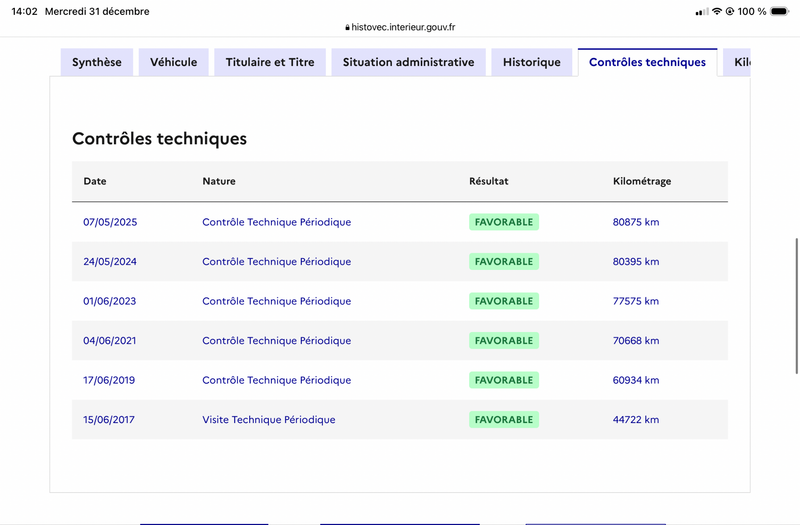This screenshot has width=800, height=525.
Task: Tap the cellular signal bars icon
Action: click(x=700, y=11)
